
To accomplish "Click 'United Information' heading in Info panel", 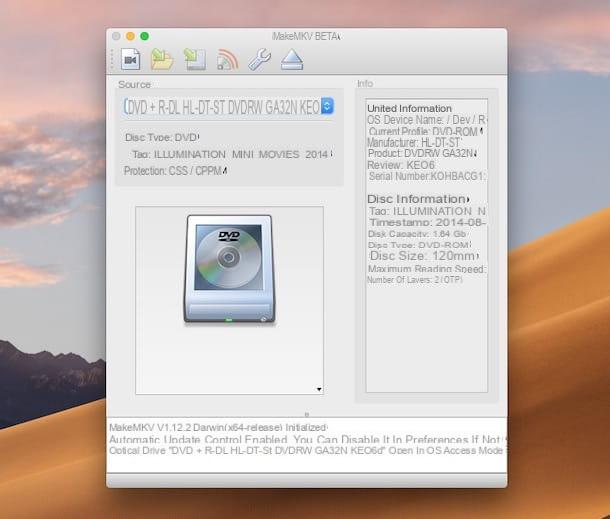I will pos(409,109).
